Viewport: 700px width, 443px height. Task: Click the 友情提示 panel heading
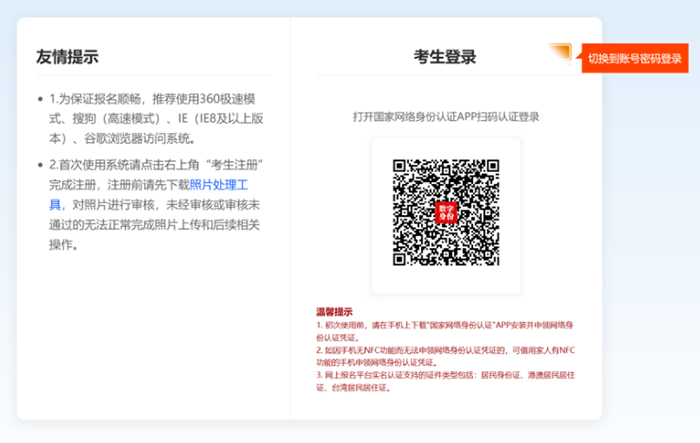[x=67, y=56]
